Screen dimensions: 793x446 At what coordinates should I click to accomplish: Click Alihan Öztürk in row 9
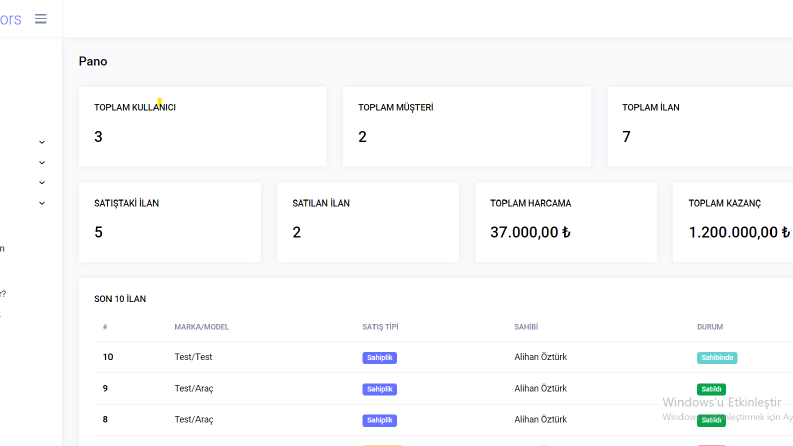tap(541, 388)
